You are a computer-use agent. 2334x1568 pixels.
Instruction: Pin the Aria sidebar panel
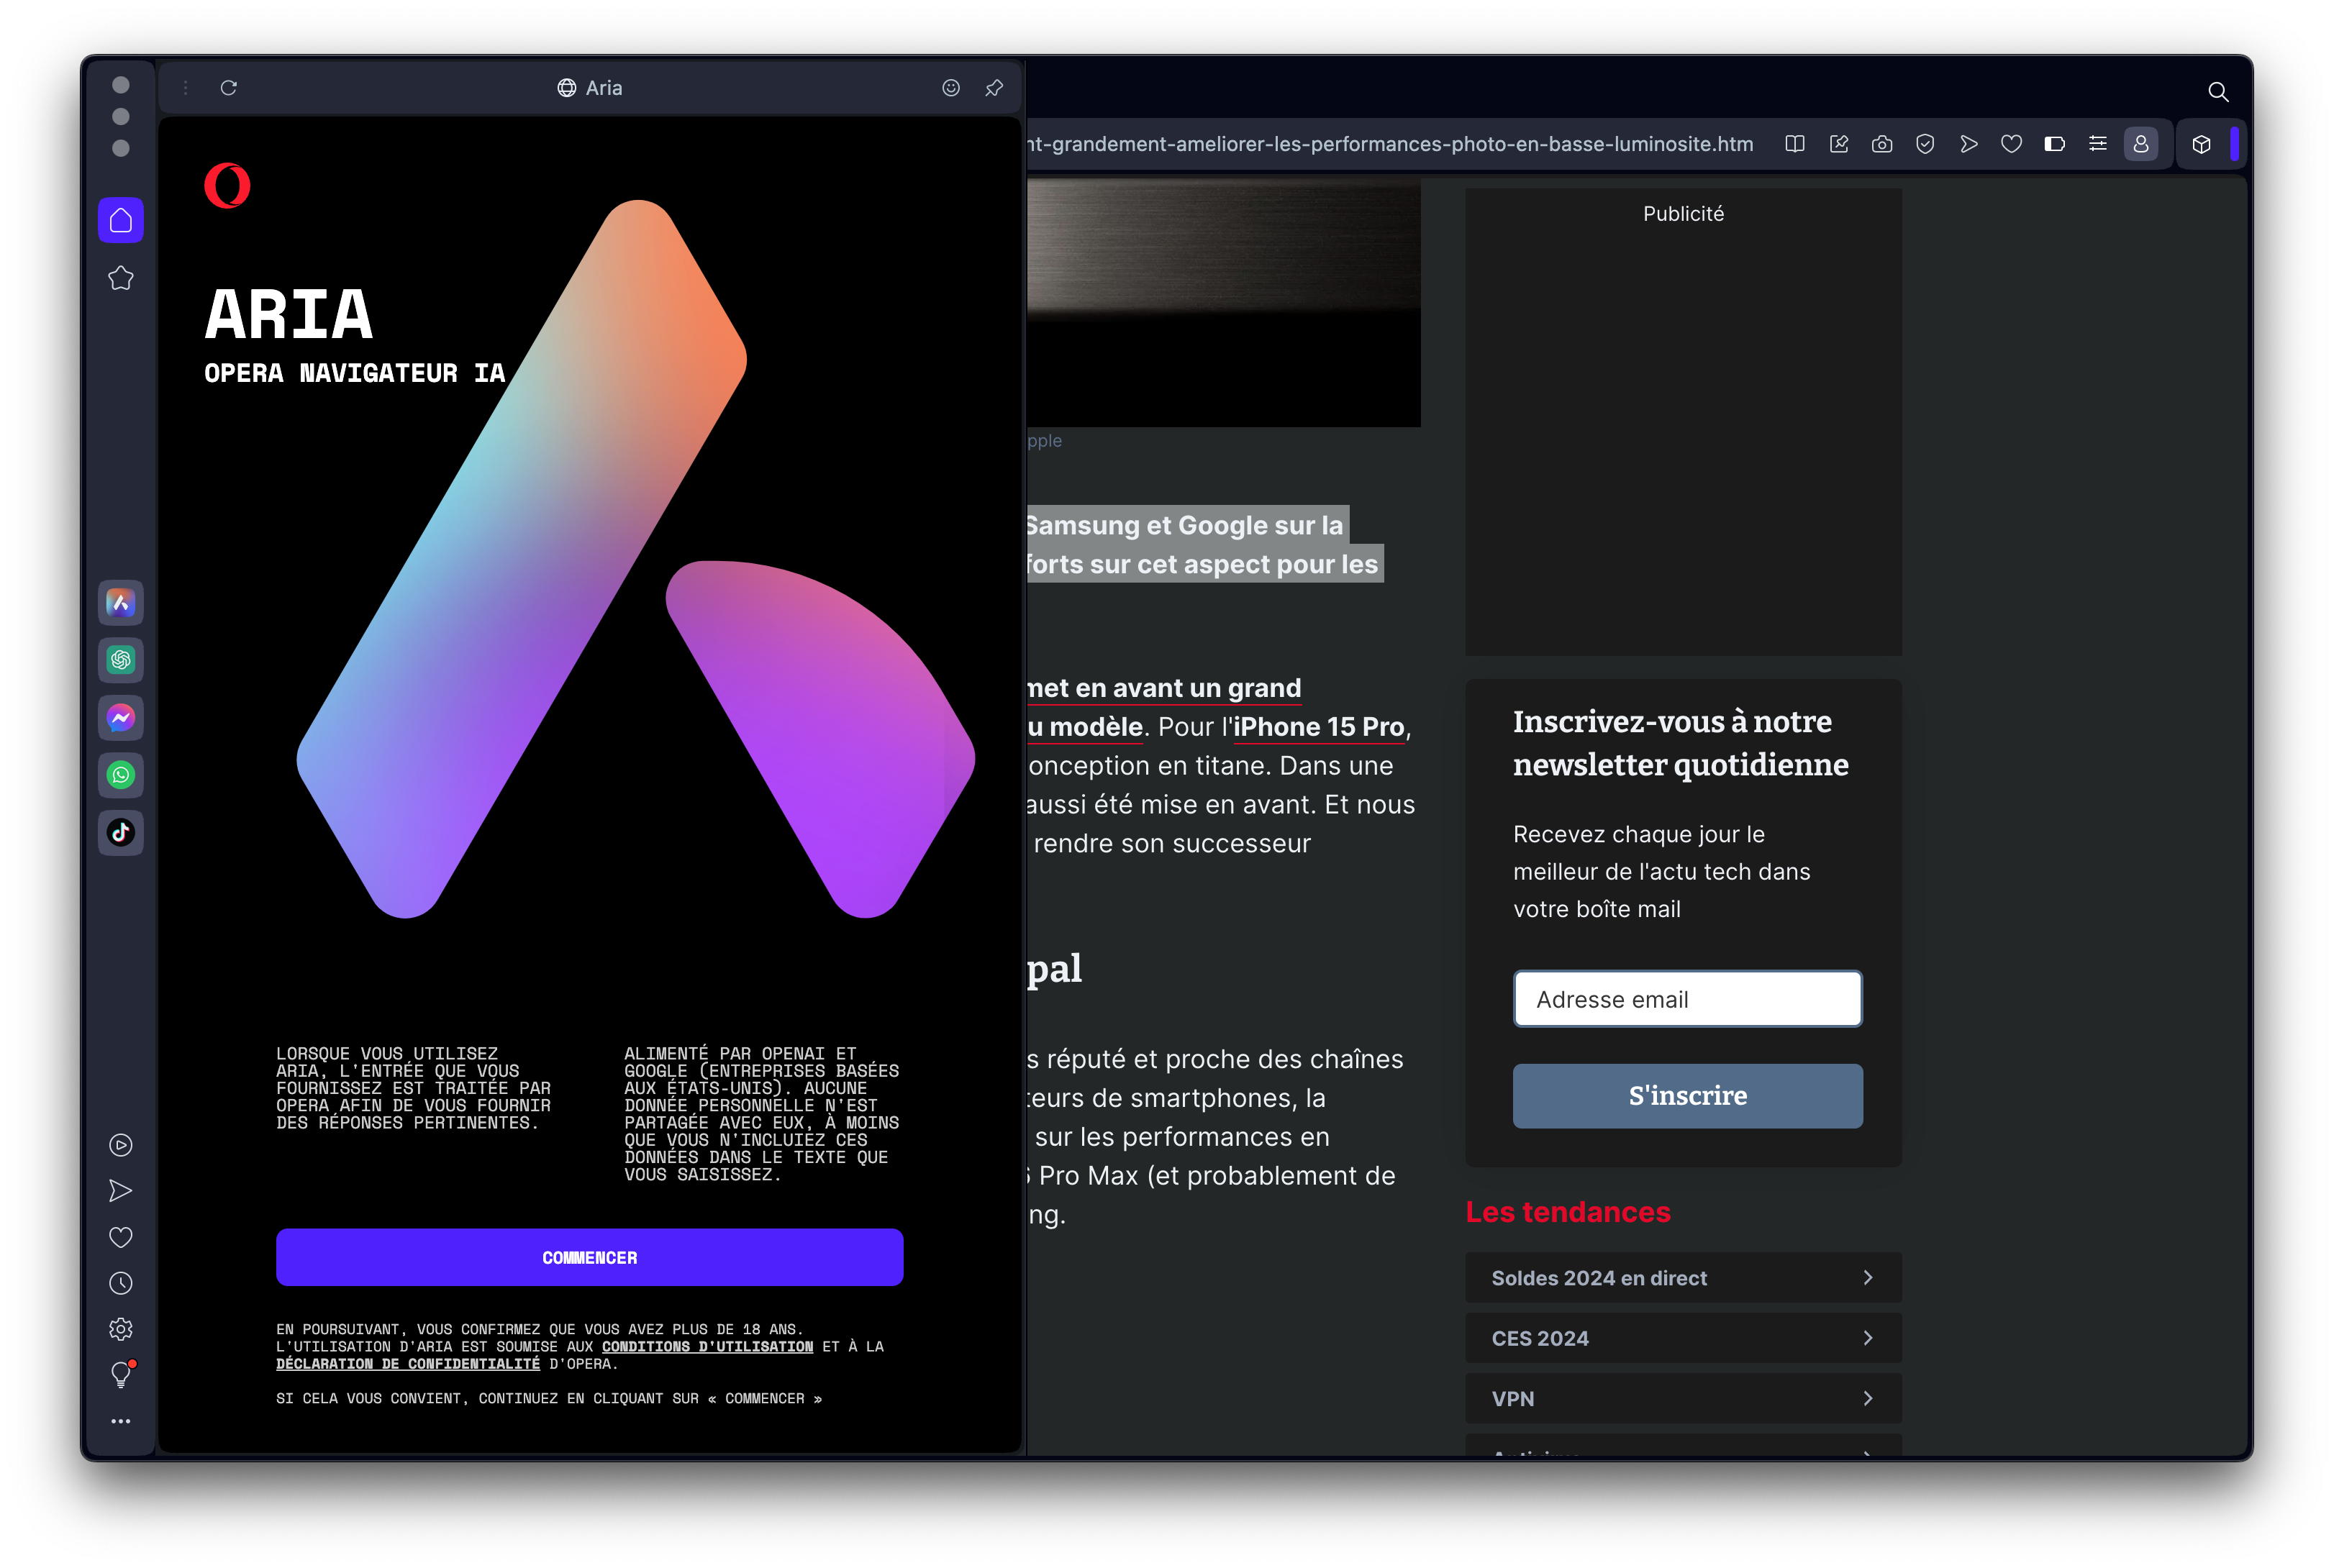pyautogui.click(x=994, y=88)
